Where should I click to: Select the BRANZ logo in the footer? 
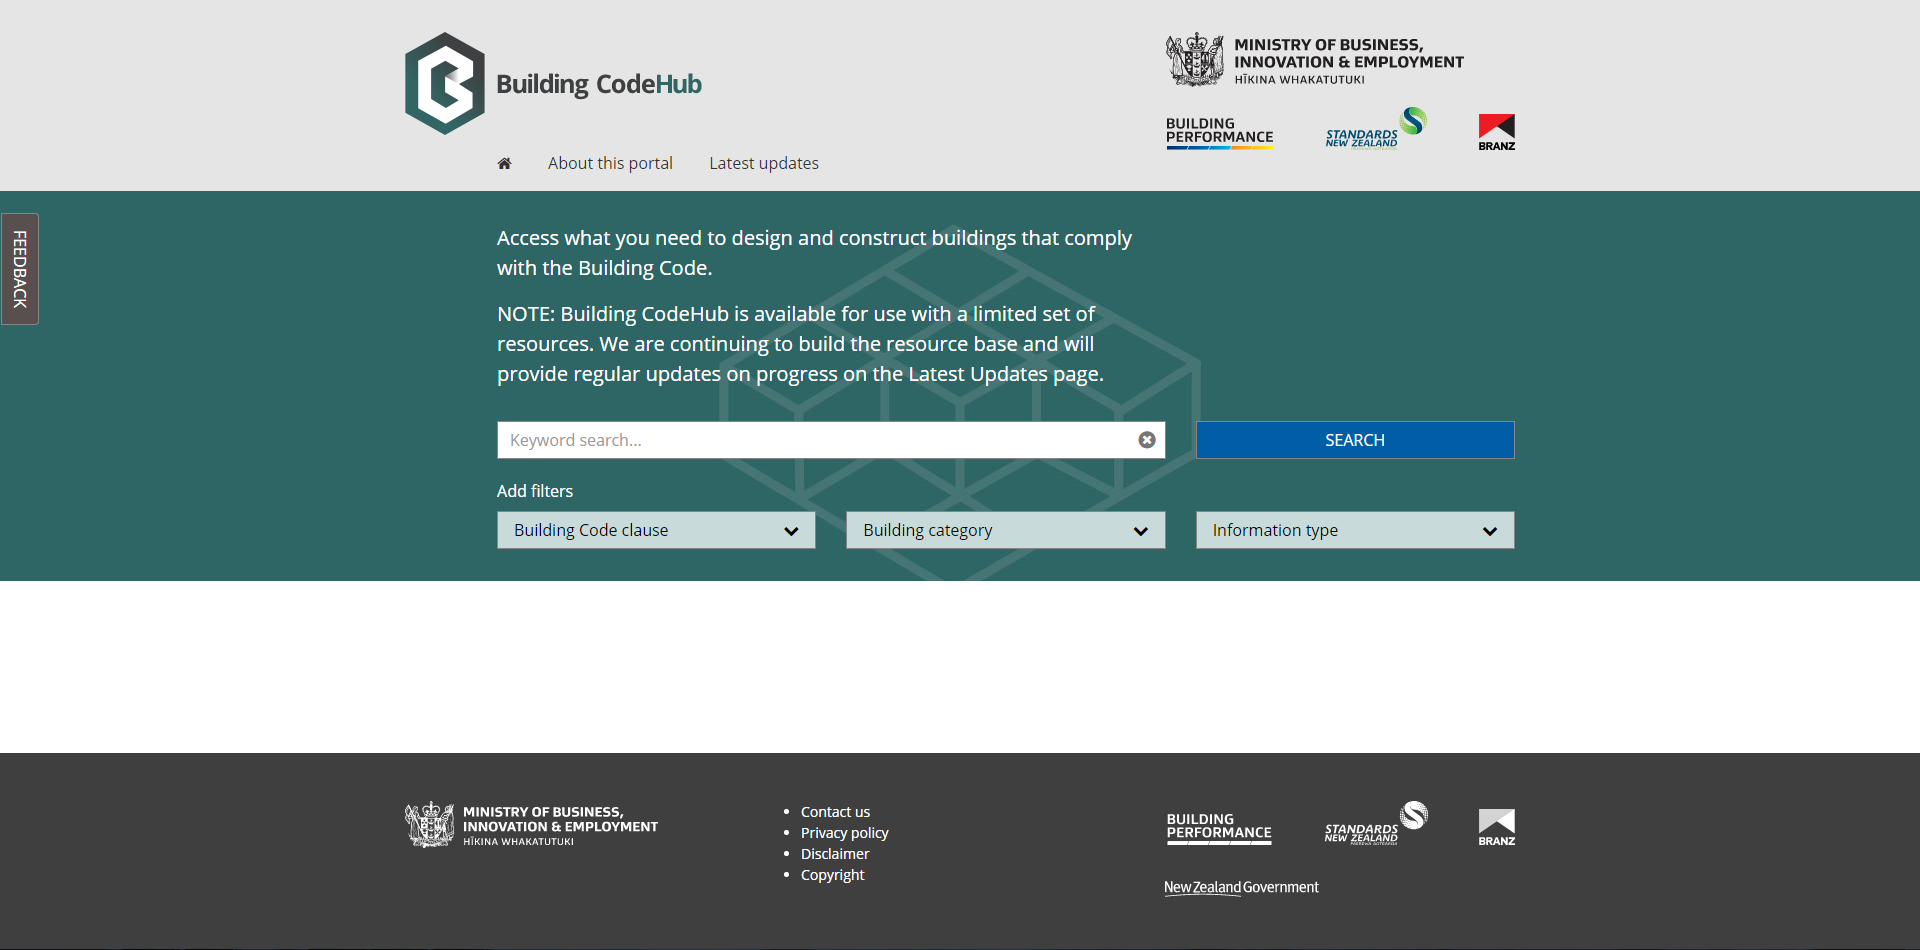click(1494, 826)
